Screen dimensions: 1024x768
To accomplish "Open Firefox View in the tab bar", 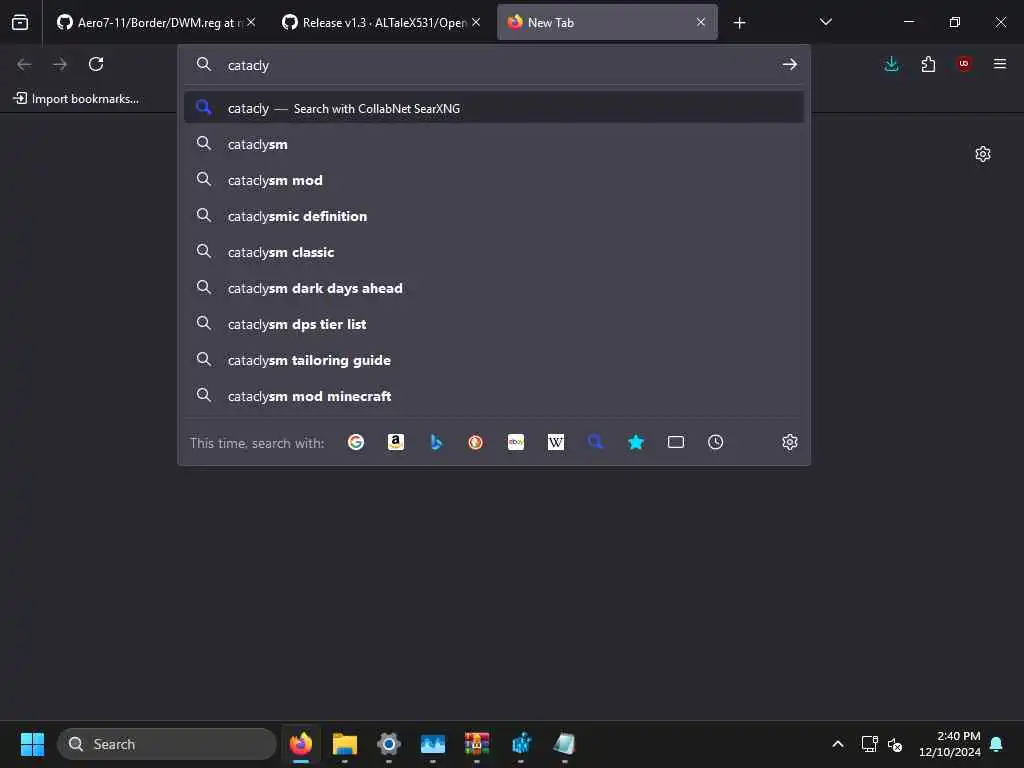I will click(20, 23).
